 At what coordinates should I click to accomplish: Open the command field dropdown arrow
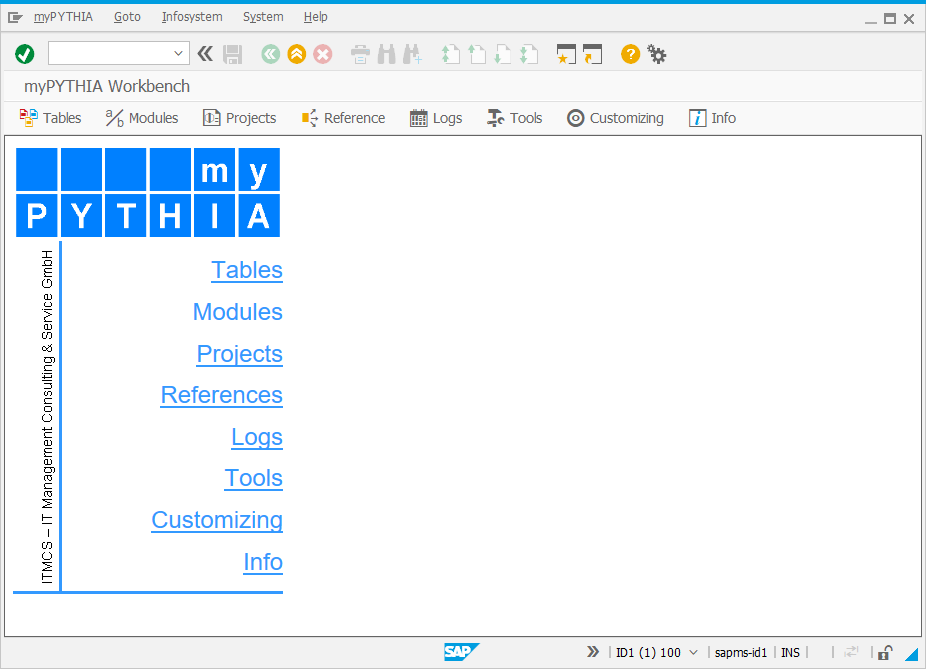(178, 54)
